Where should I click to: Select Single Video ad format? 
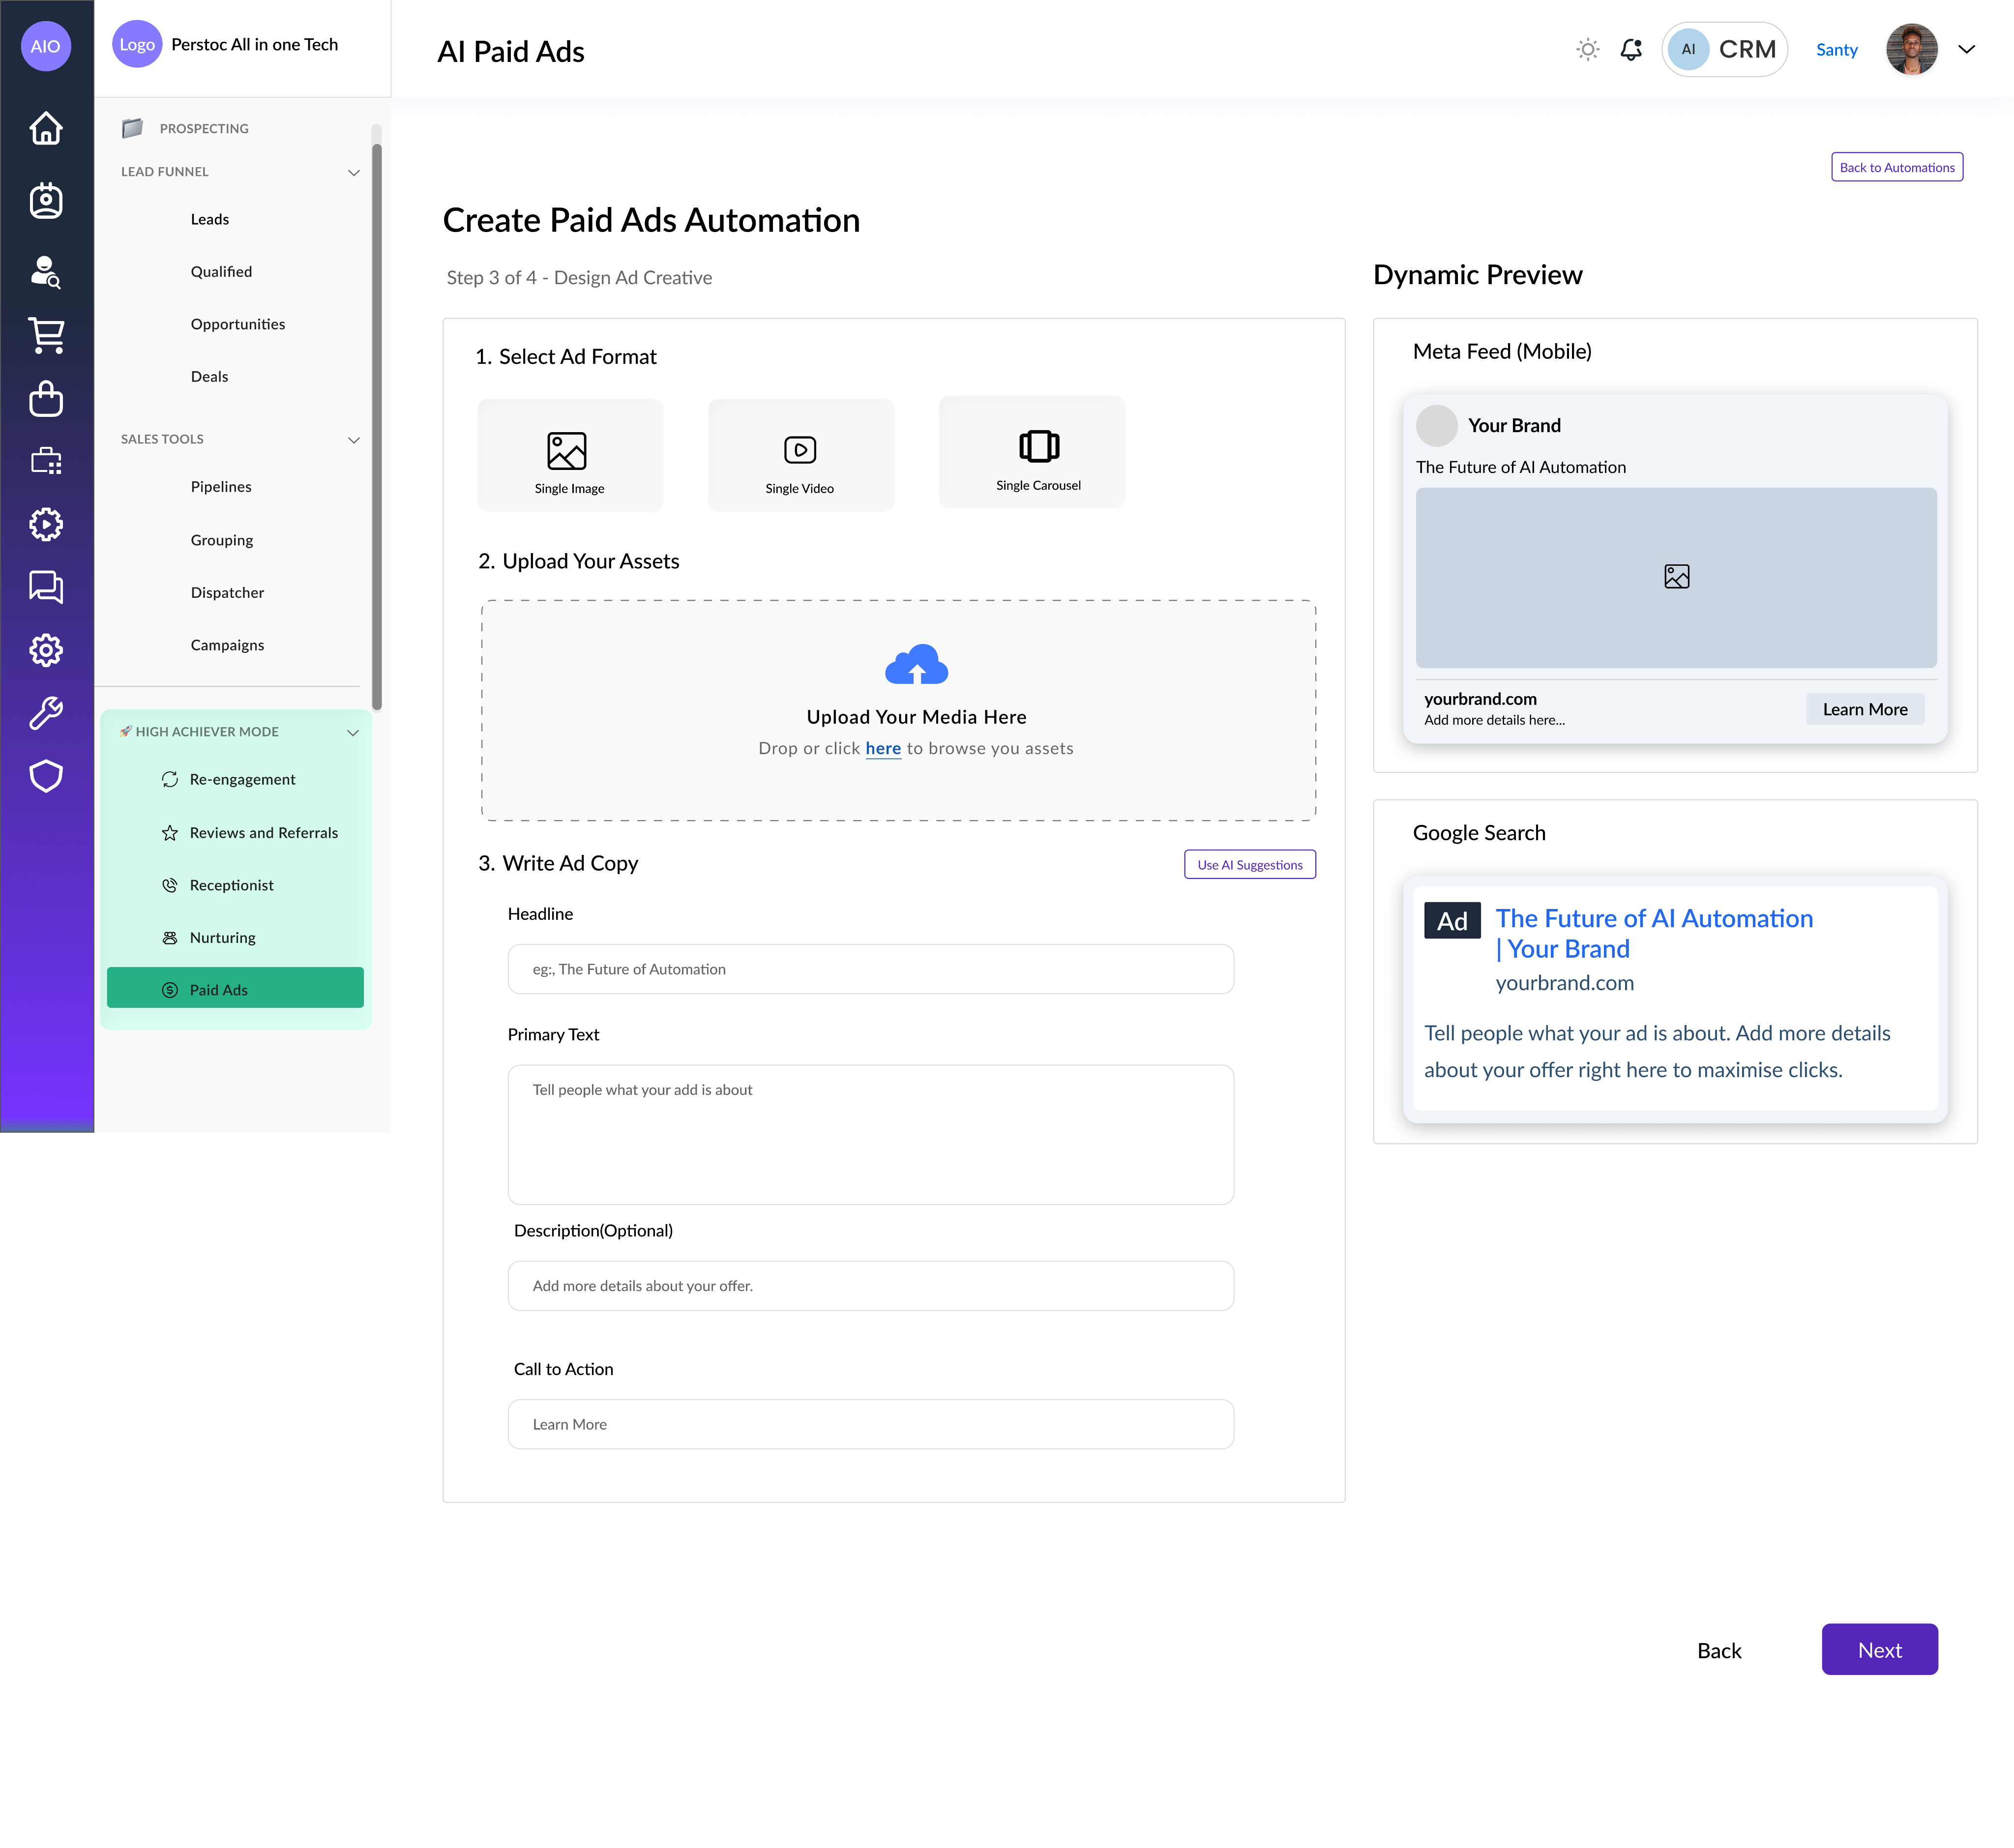pyautogui.click(x=800, y=456)
